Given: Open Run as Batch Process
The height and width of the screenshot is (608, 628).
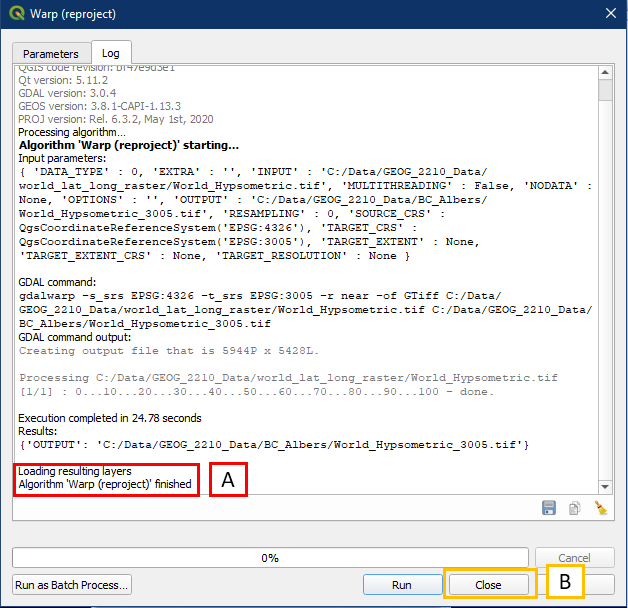Looking at the screenshot, I should pos(71,584).
